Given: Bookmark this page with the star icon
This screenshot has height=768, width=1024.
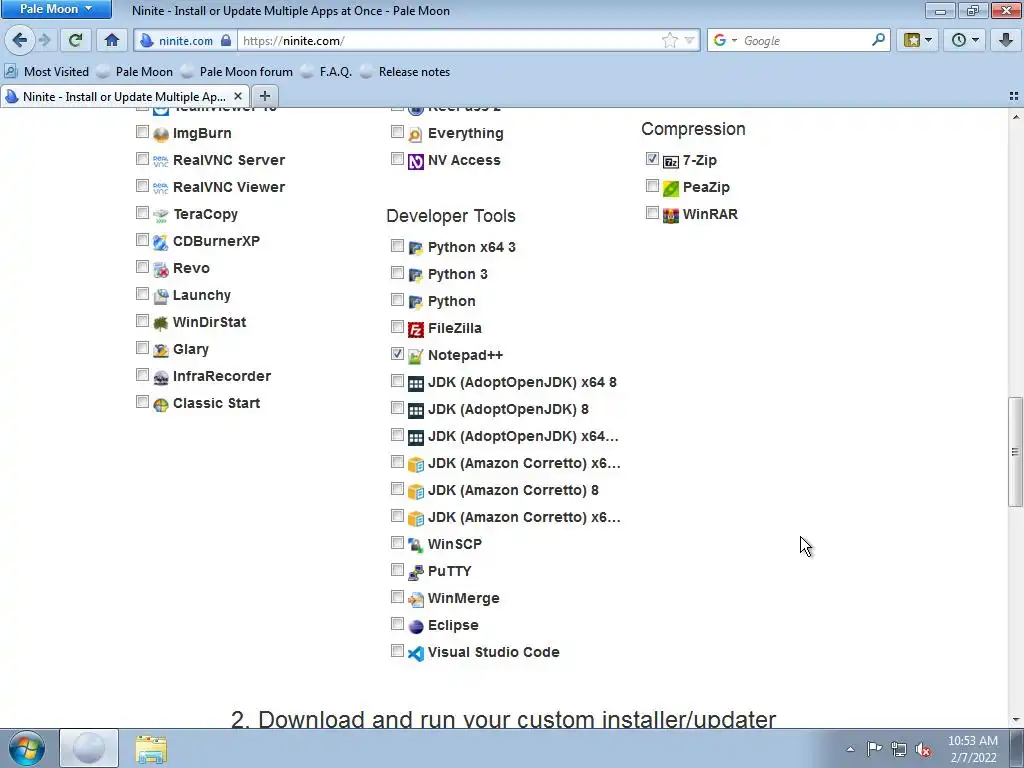Looking at the screenshot, I should [x=669, y=40].
